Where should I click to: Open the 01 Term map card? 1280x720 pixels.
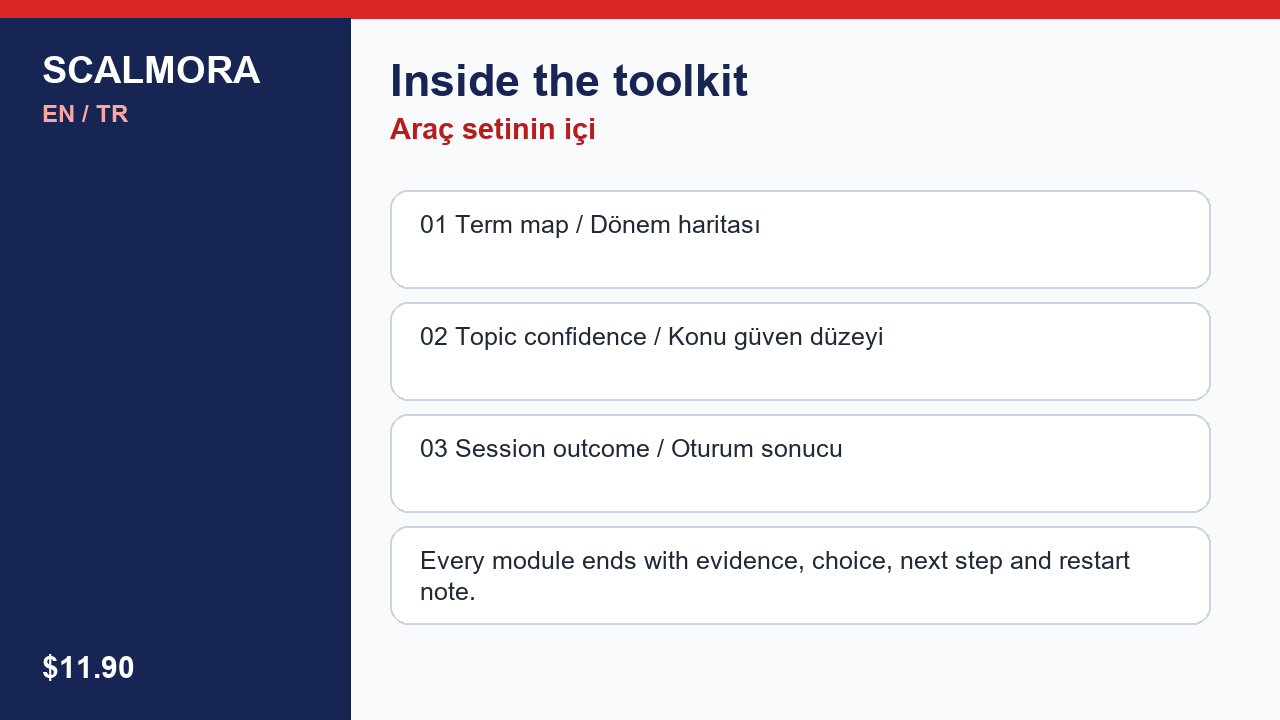tap(800, 239)
